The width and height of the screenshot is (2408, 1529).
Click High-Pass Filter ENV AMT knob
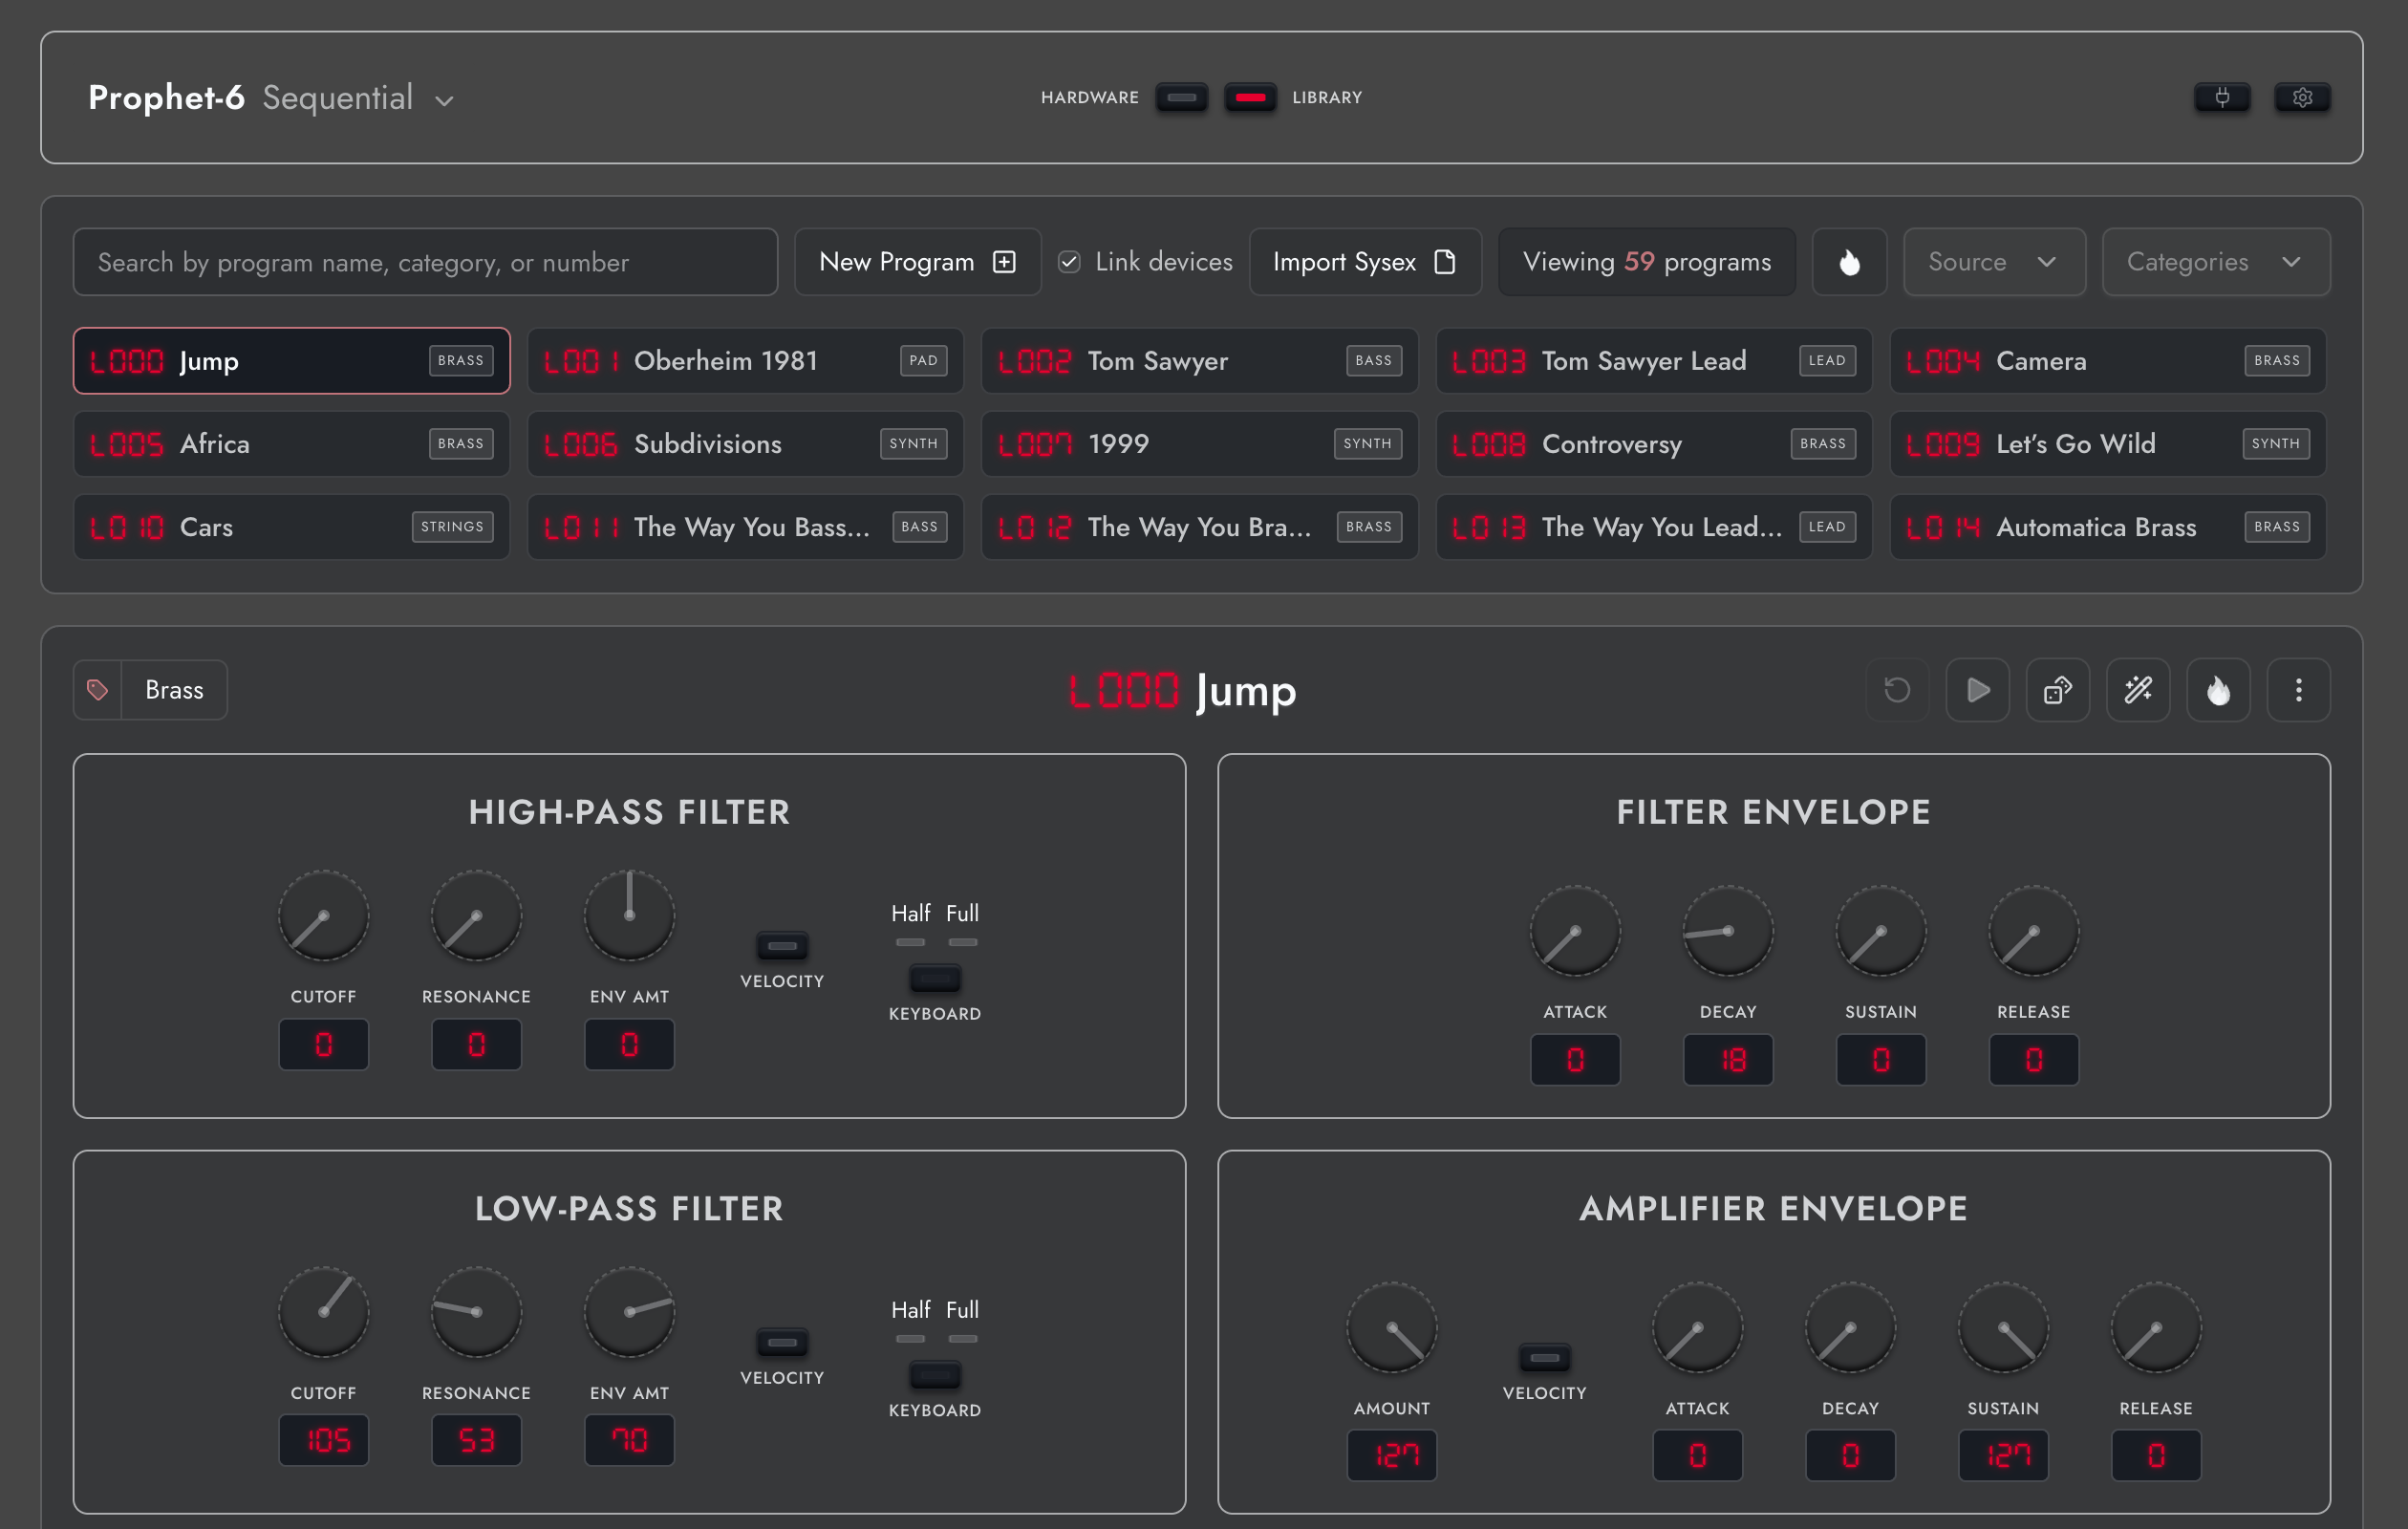(629, 916)
